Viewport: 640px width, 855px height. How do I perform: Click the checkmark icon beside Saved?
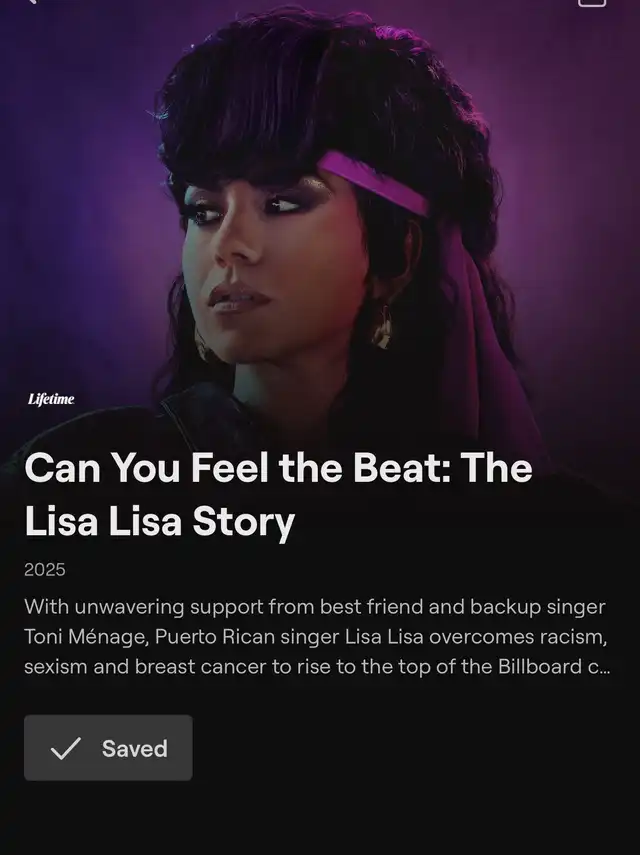[x=66, y=748]
